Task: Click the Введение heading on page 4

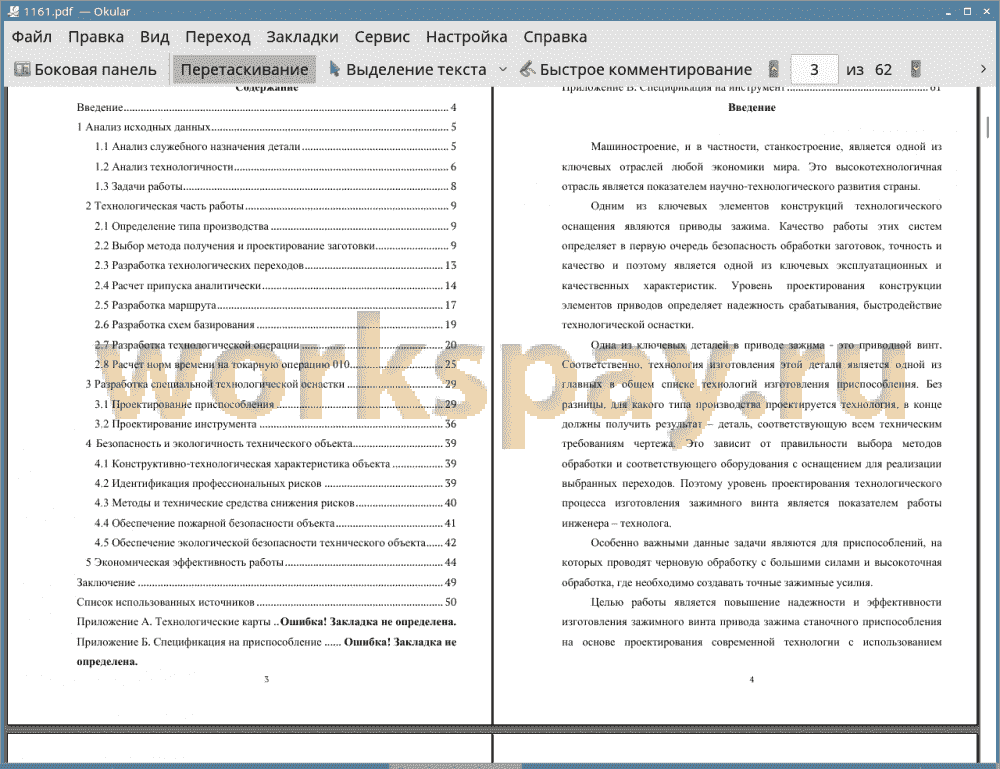Action: coord(752,108)
